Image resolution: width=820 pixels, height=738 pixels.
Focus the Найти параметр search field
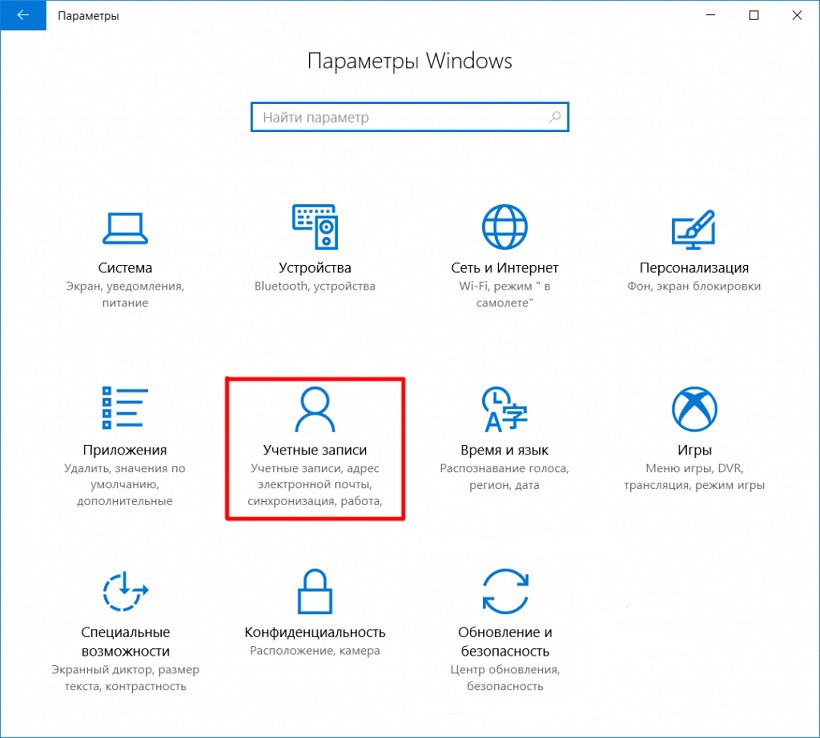[409, 117]
